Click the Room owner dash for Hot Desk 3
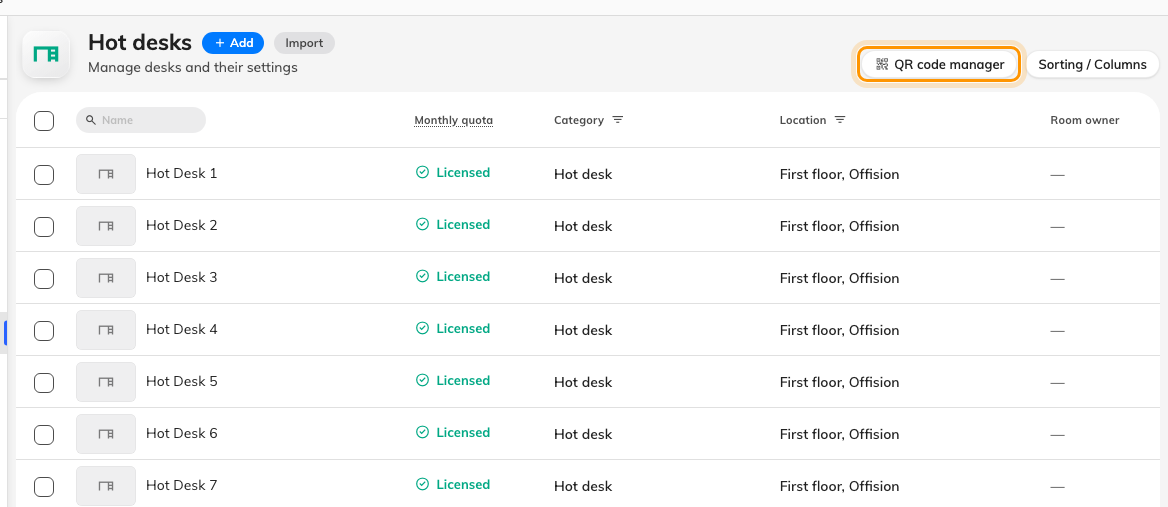Screen dimensions: 1168x507 pos(1057,279)
